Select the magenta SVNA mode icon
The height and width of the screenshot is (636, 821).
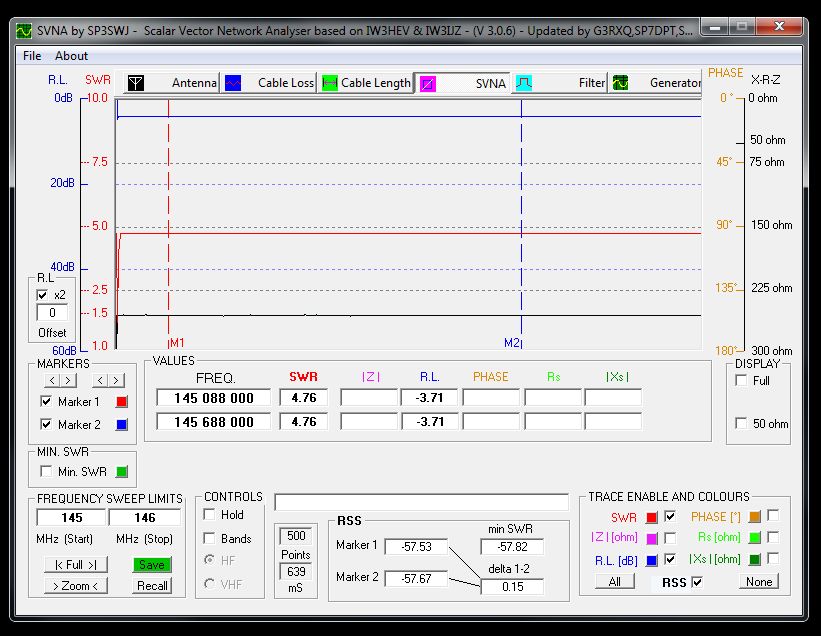click(x=427, y=83)
